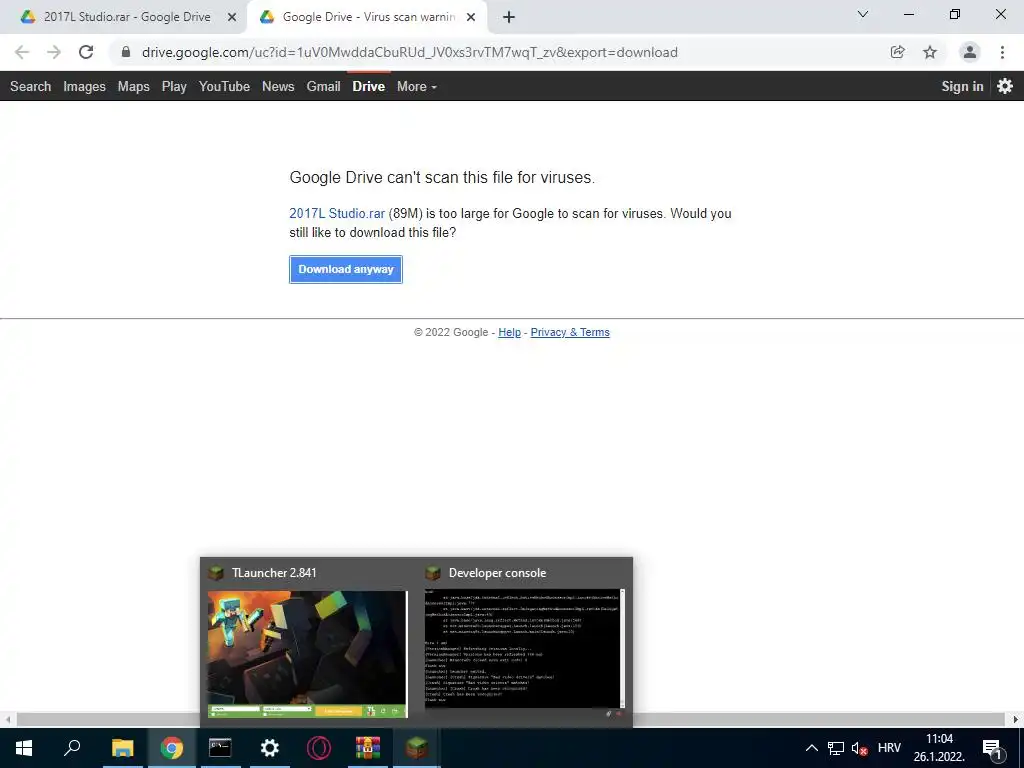Open YouTube in the Google bar

(224, 86)
